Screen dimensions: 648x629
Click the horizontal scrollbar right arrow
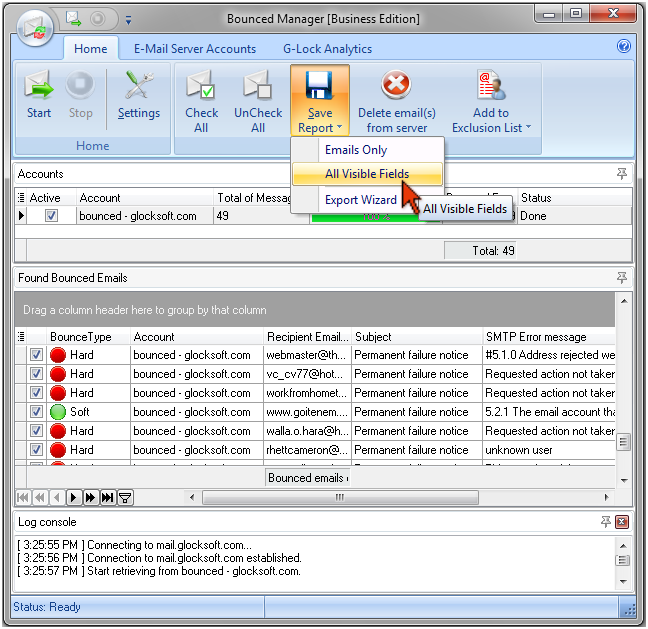(606, 497)
